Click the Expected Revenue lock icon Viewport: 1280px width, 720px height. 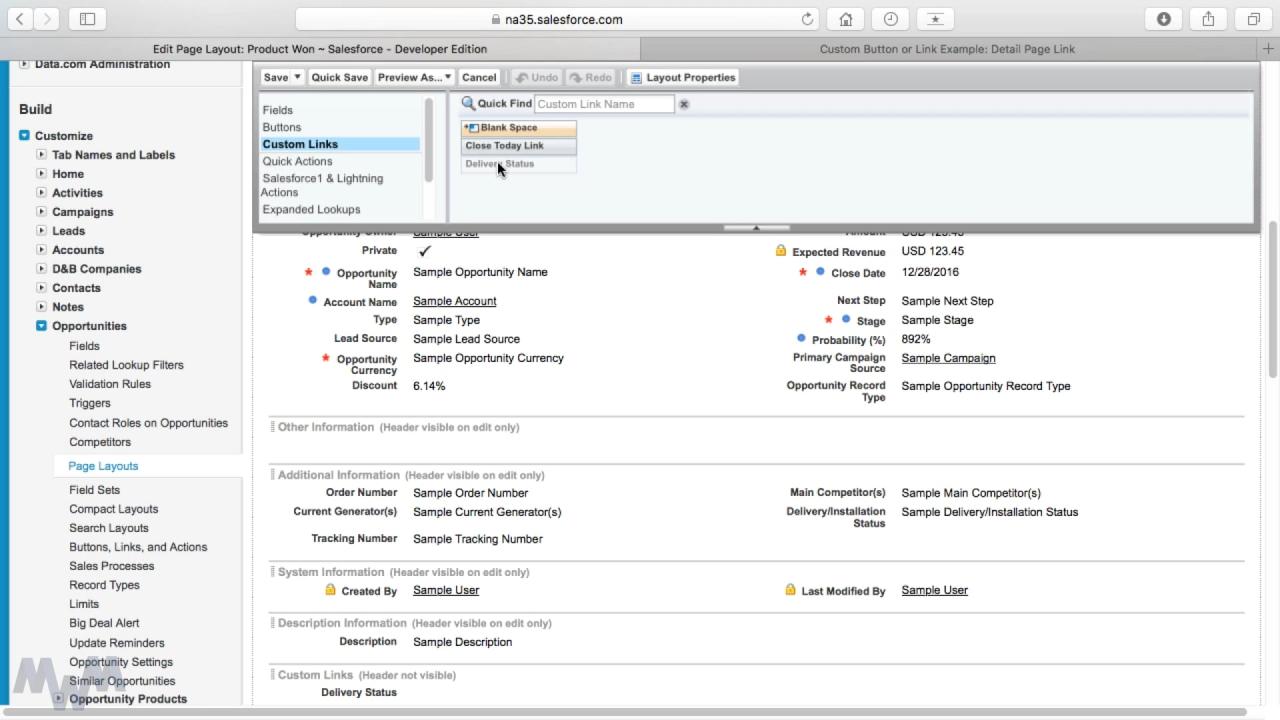click(781, 251)
